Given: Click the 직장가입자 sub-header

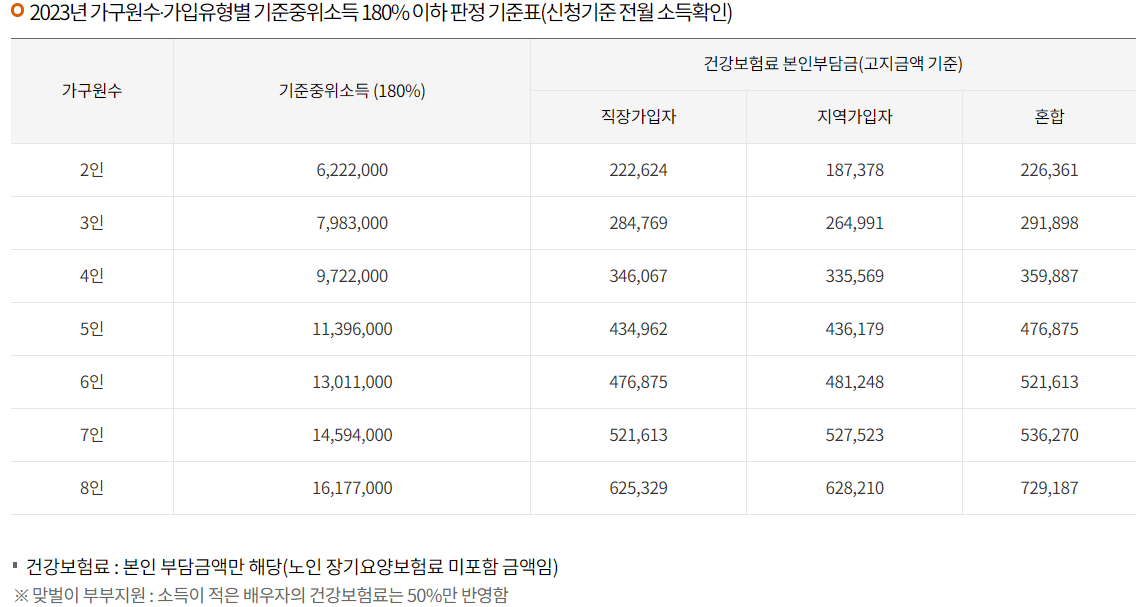Looking at the screenshot, I should 639,117.
